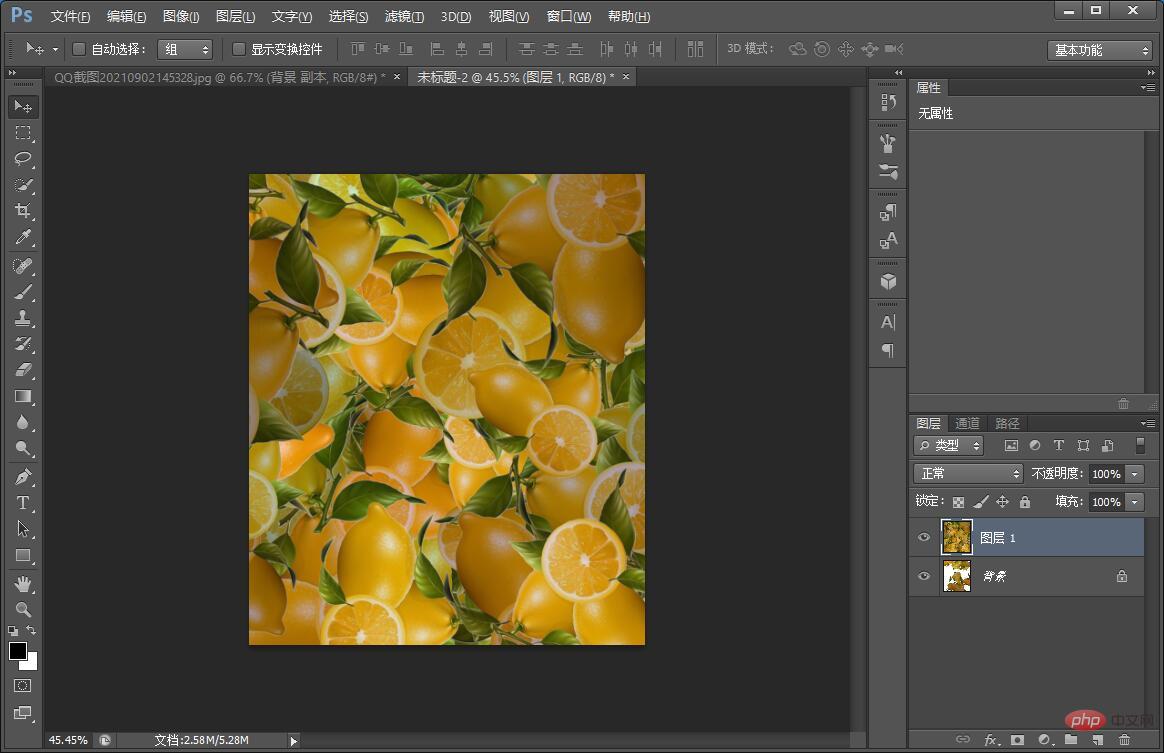
Task: Open the 基本功能 workspace dropdown
Action: pyautogui.click(x=1101, y=50)
